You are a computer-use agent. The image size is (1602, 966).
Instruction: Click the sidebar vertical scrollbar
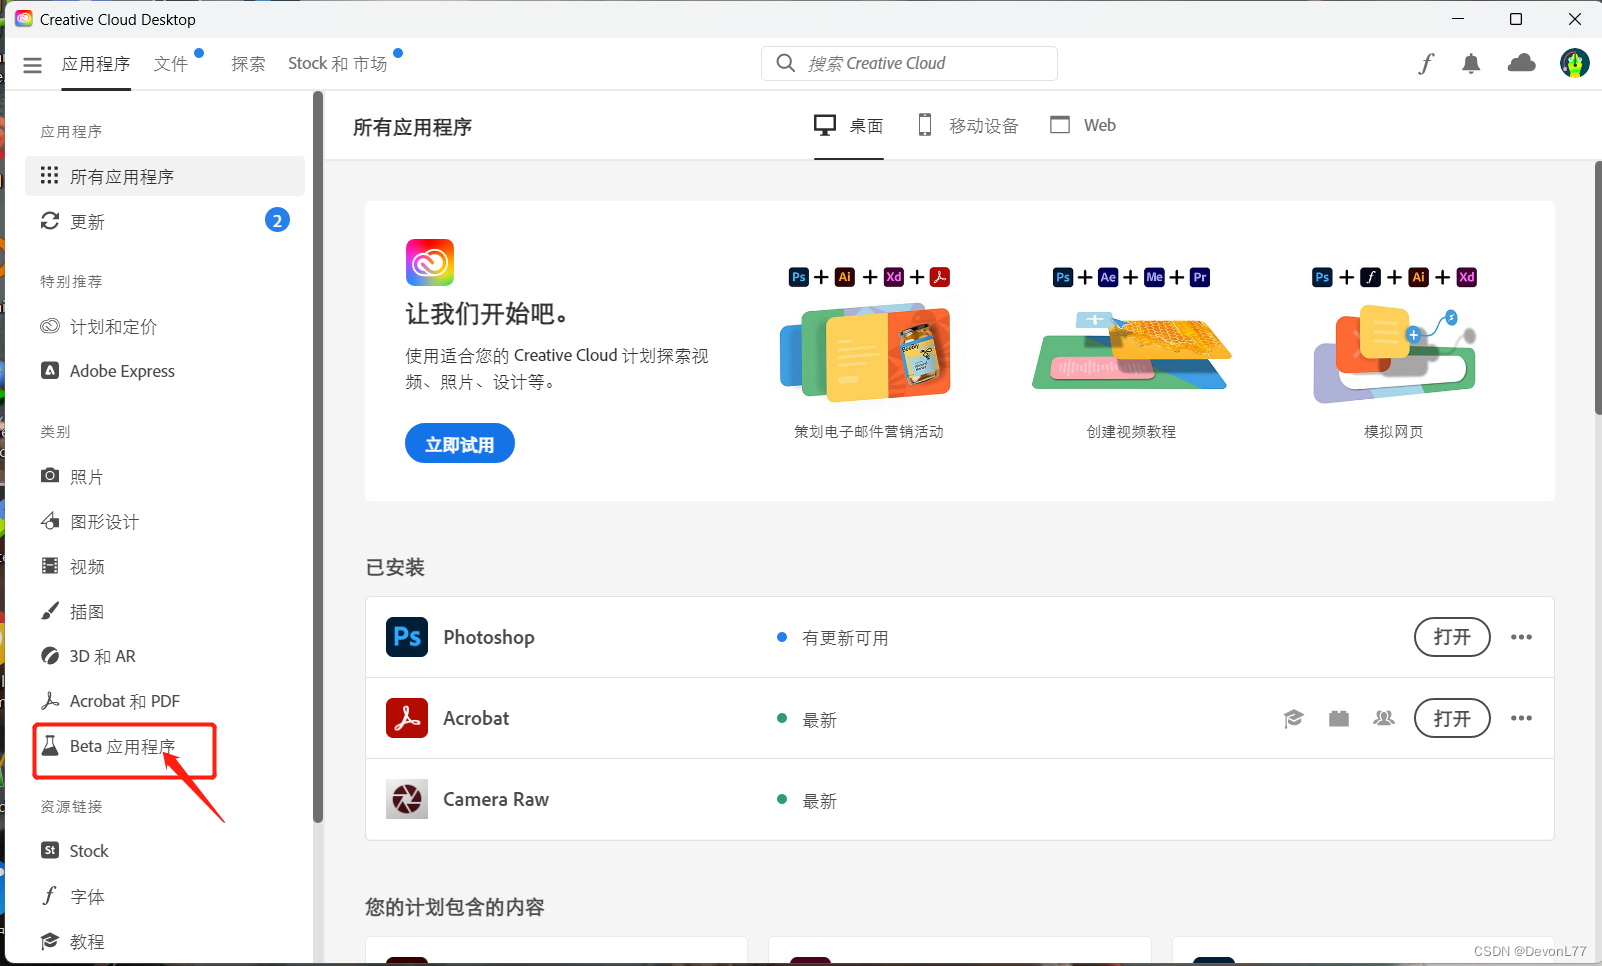[318, 457]
